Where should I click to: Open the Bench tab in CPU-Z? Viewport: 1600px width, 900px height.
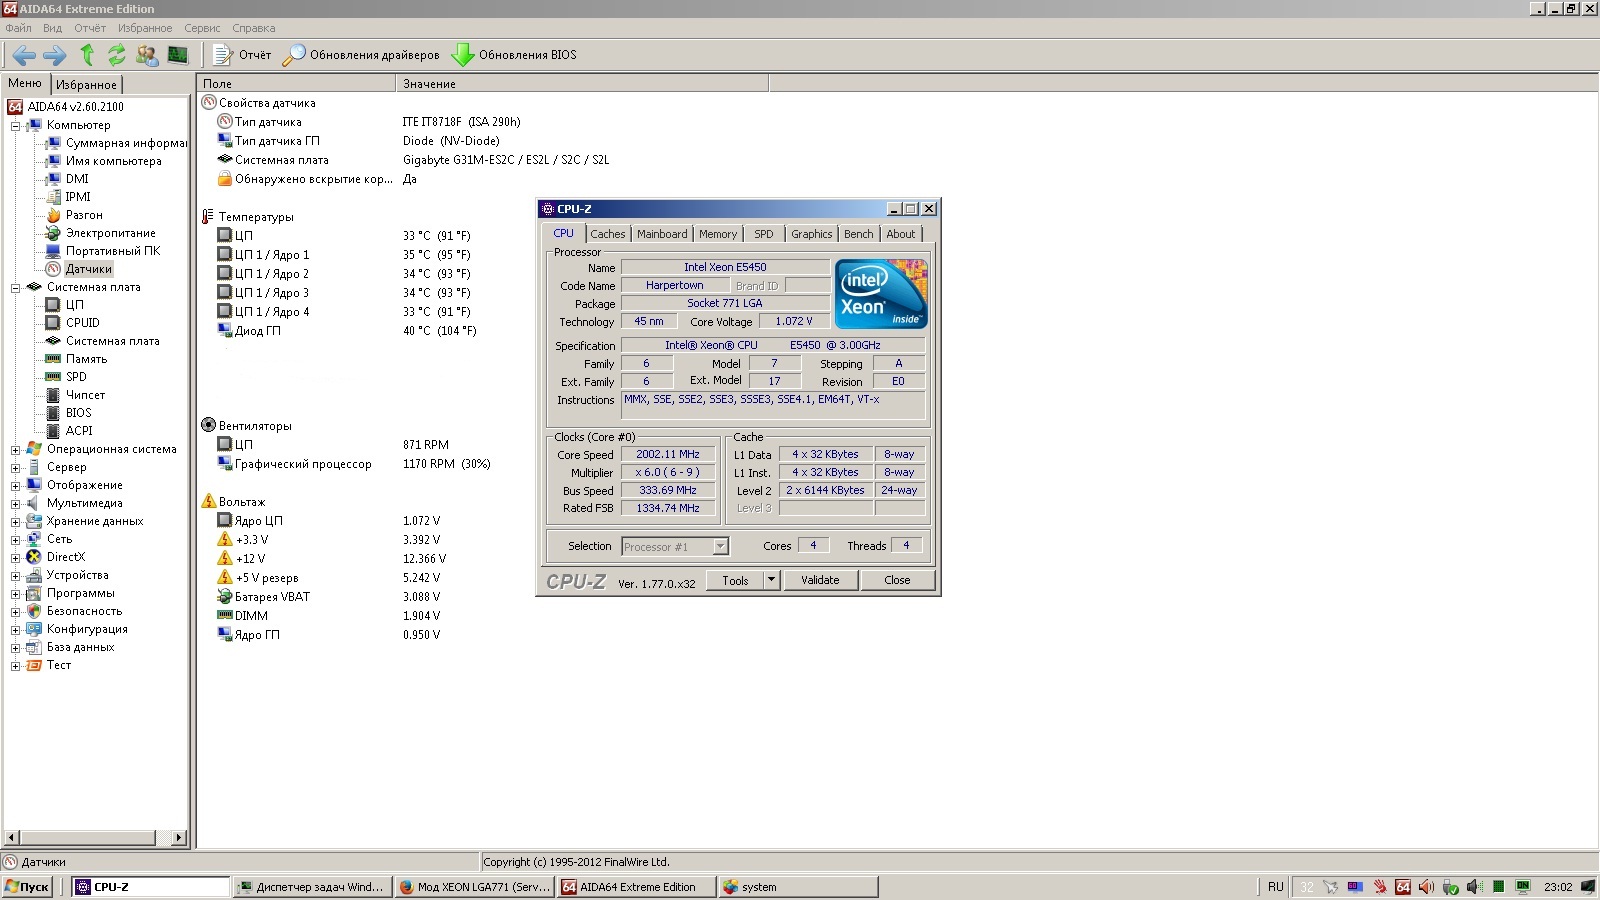858,234
